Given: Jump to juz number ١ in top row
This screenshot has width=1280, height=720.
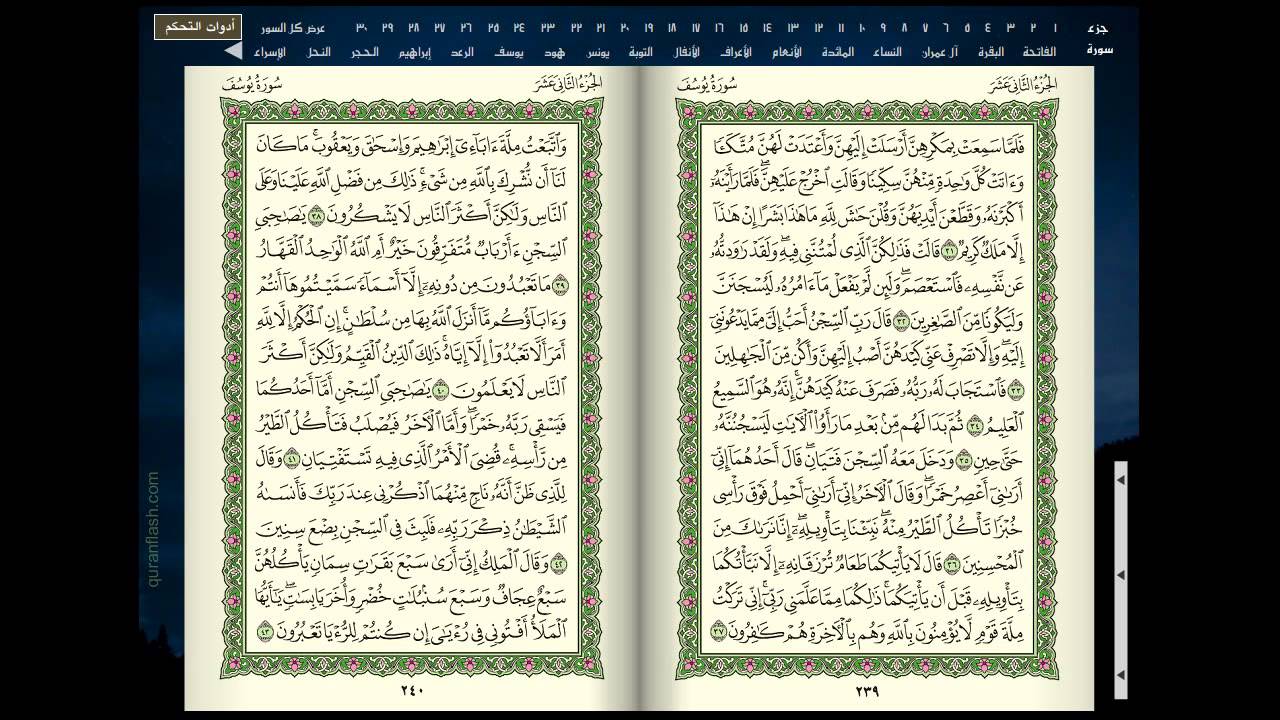Looking at the screenshot, I should click(1055, 28).
